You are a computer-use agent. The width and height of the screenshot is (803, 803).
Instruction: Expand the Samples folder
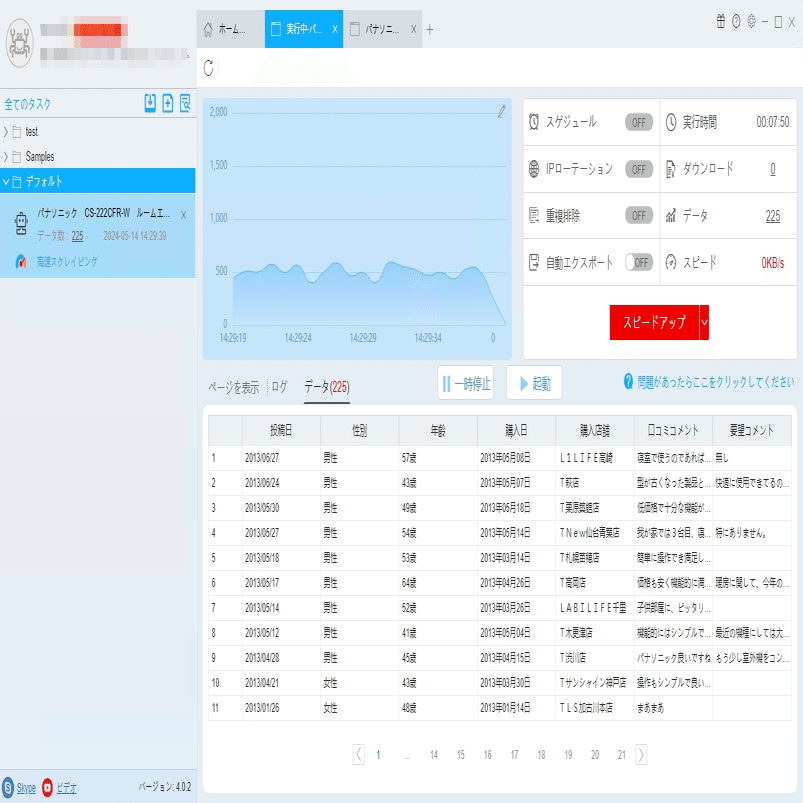(x=6, y=156)
